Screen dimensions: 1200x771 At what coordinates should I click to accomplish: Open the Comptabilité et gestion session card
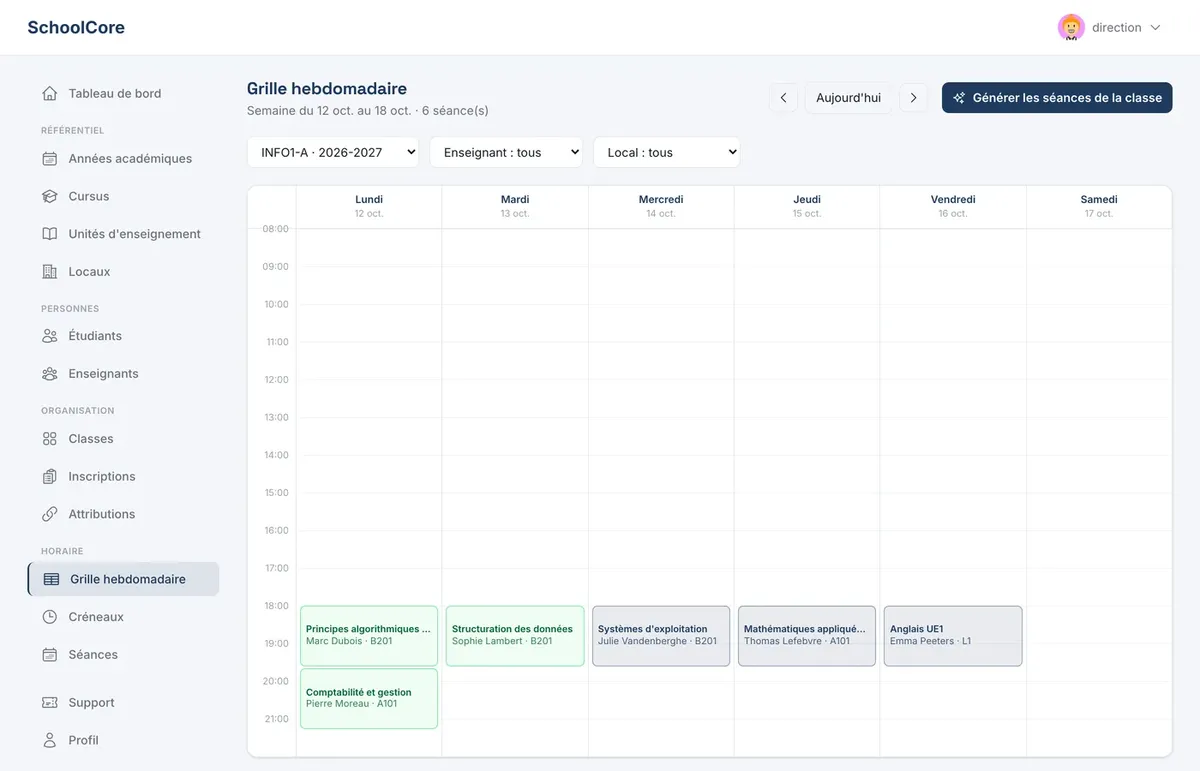(369, 699)
